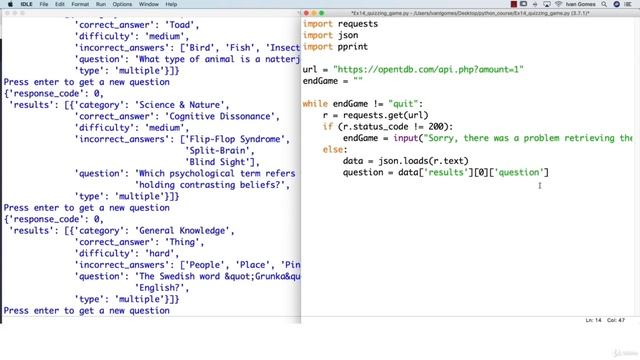This screenshot has width=640, height=360.
Task: Open the Run menu
Action: tap(101, 4)
